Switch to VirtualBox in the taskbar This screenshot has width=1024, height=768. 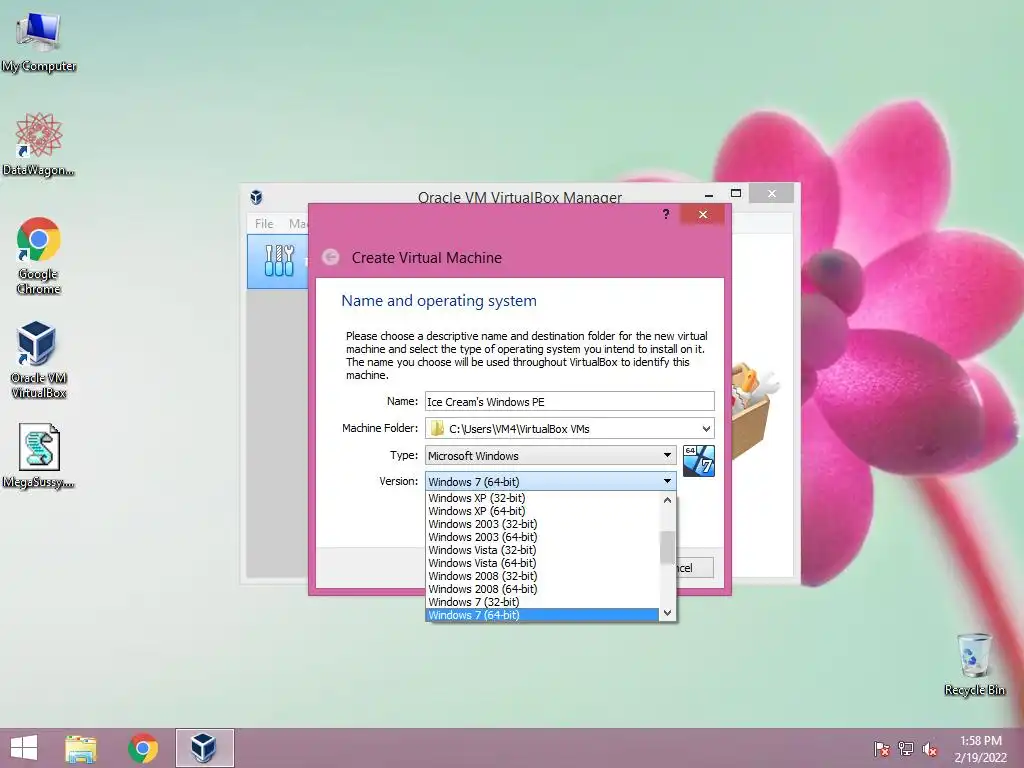click(x=204, y=748)
